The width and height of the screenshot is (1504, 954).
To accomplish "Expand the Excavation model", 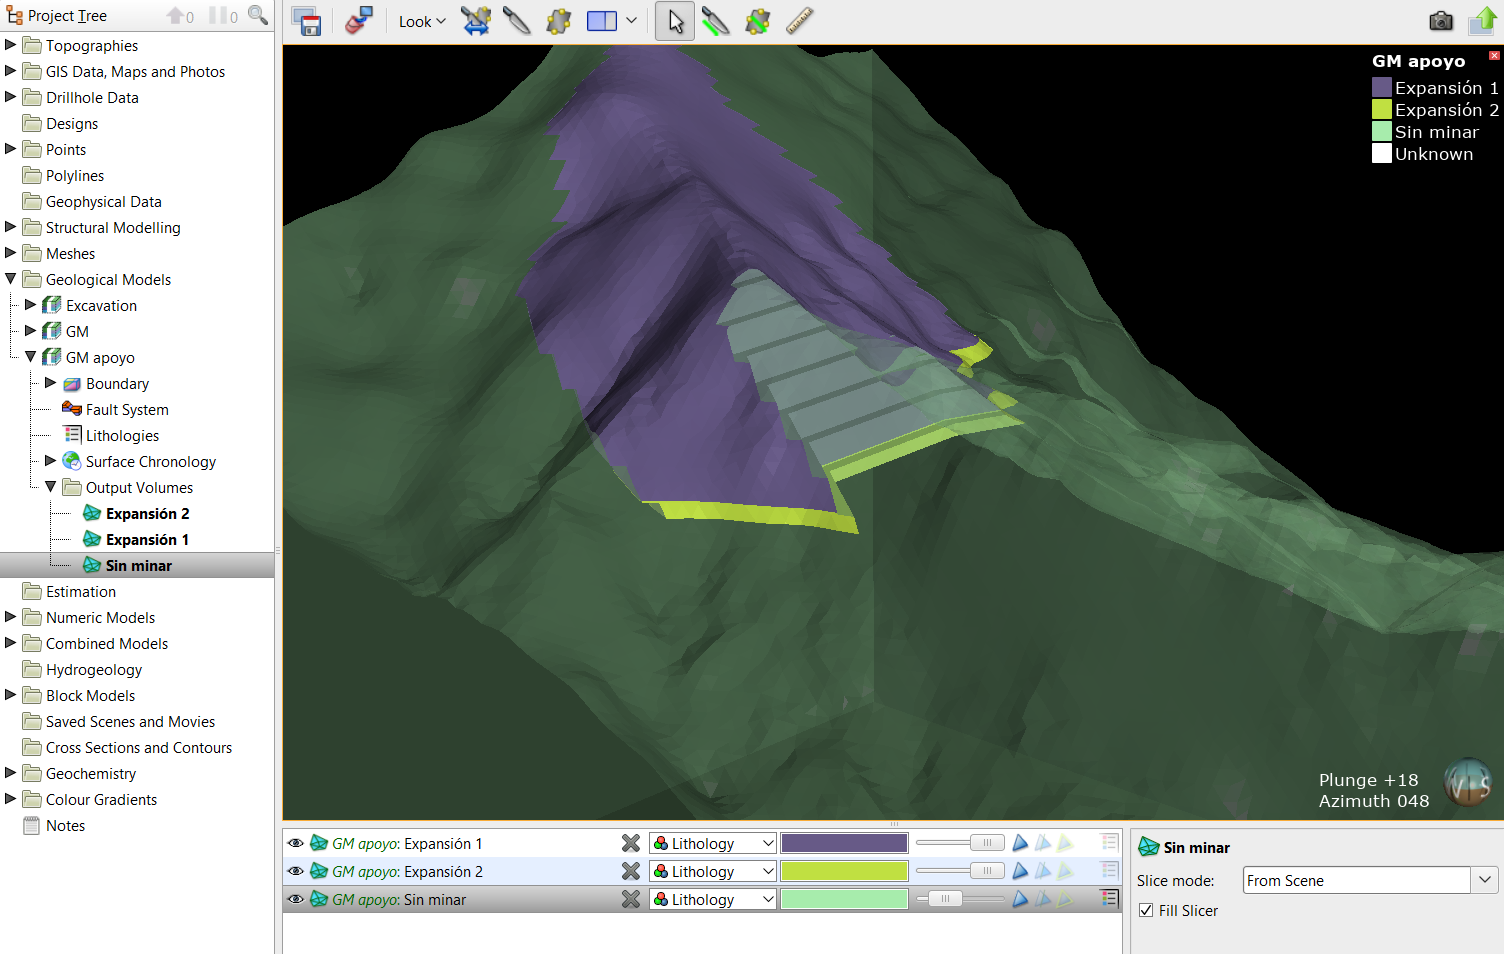I will [x=31, y=304].
